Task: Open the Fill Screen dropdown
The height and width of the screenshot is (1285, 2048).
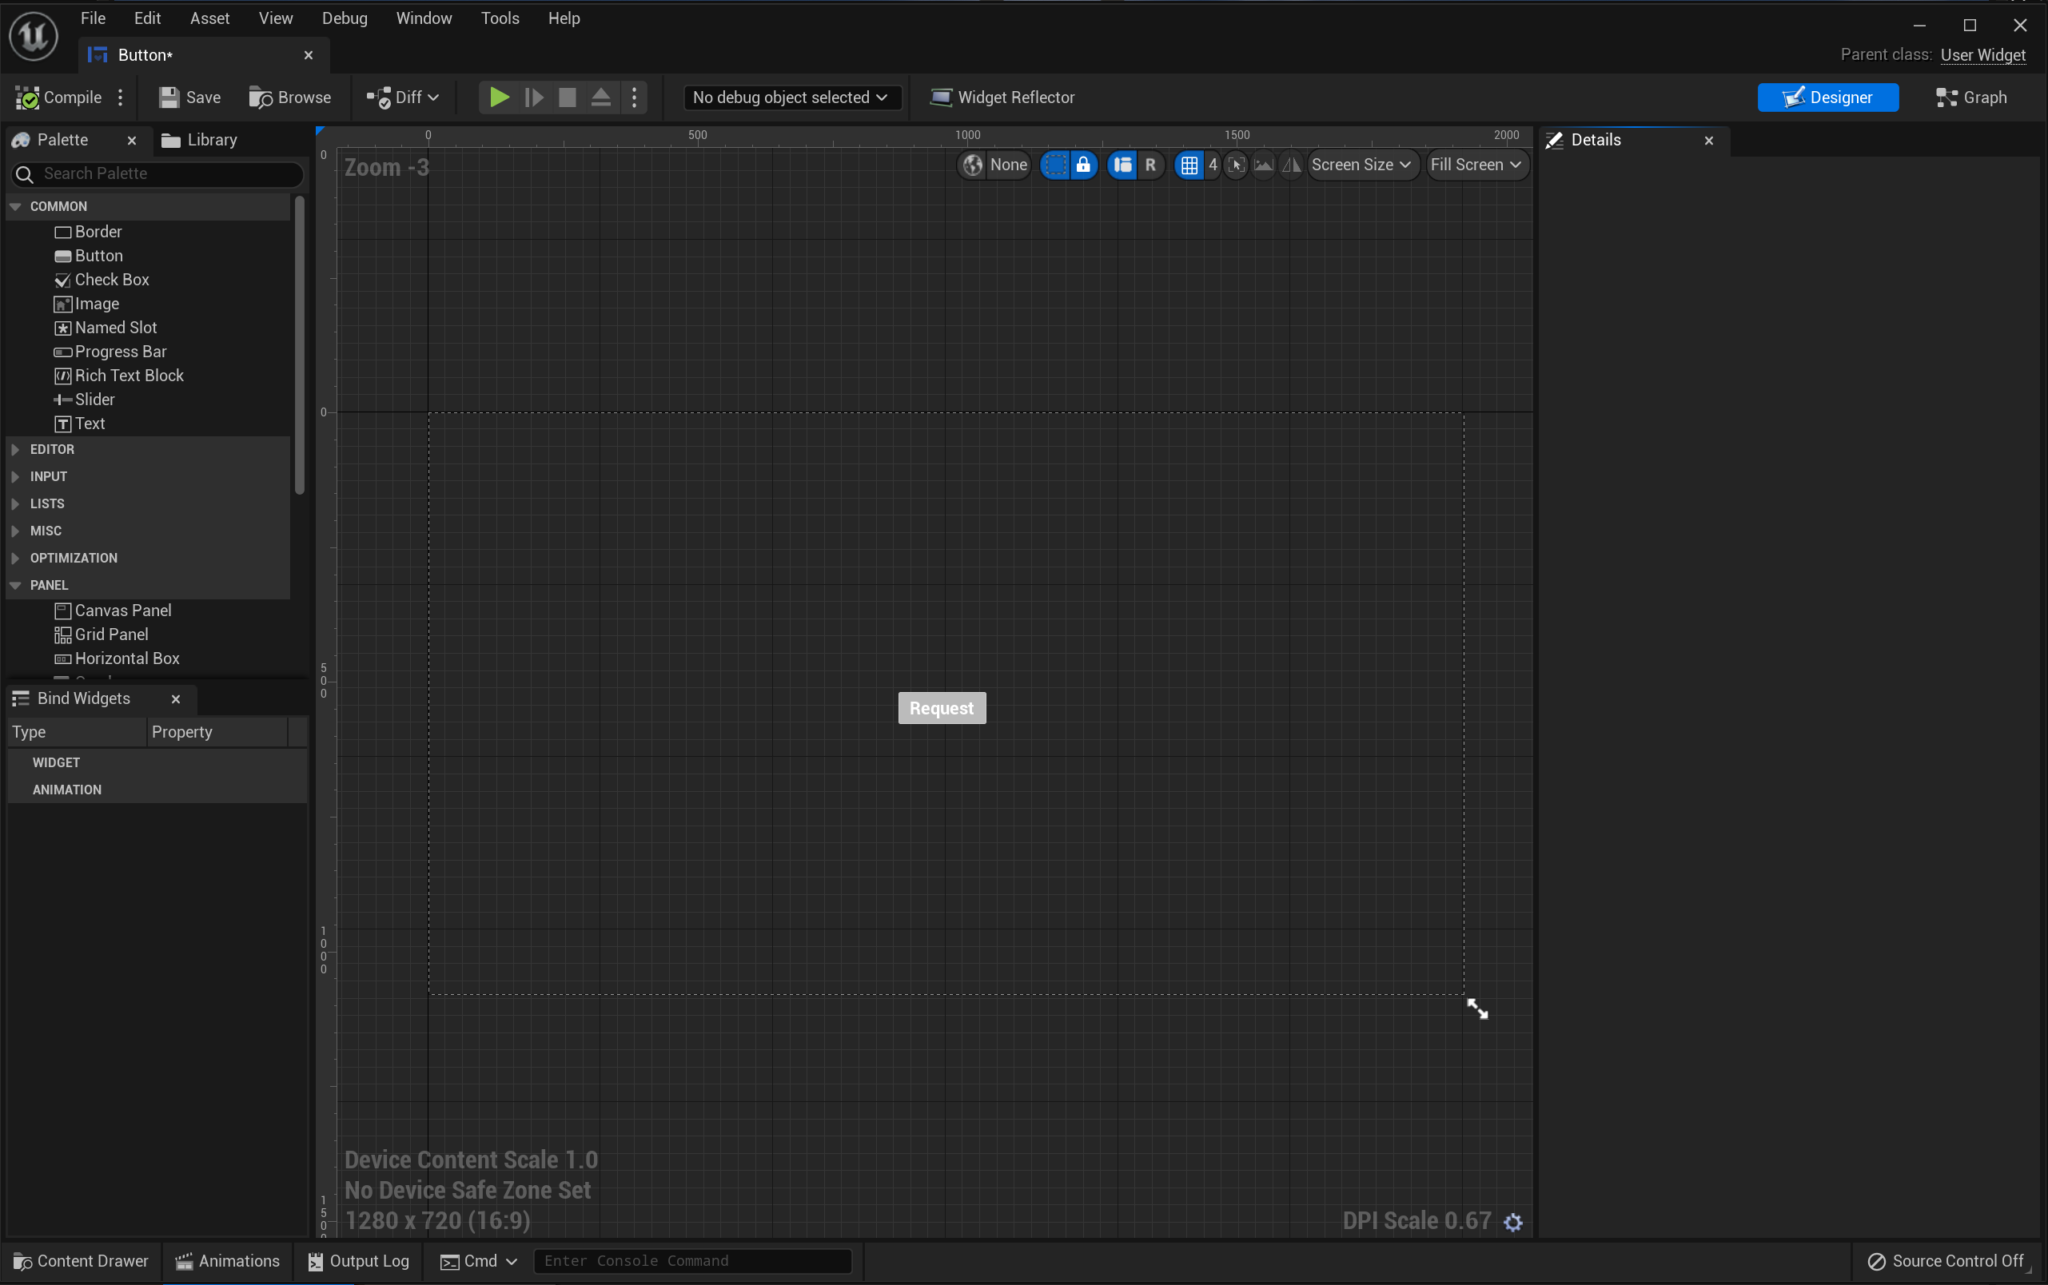Action: [1477, 164]
